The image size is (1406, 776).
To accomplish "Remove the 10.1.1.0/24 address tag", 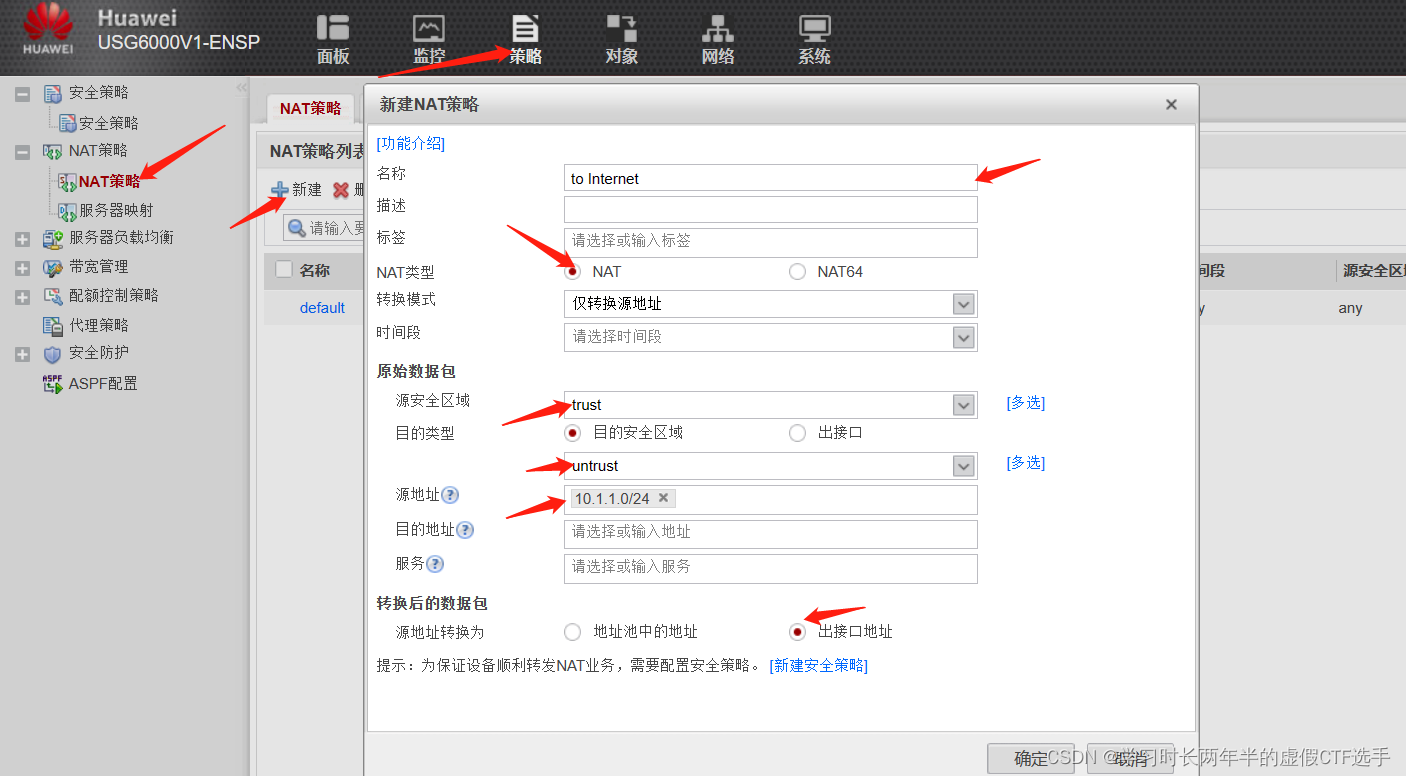I will pyautogui.click(x=663, y=498).
